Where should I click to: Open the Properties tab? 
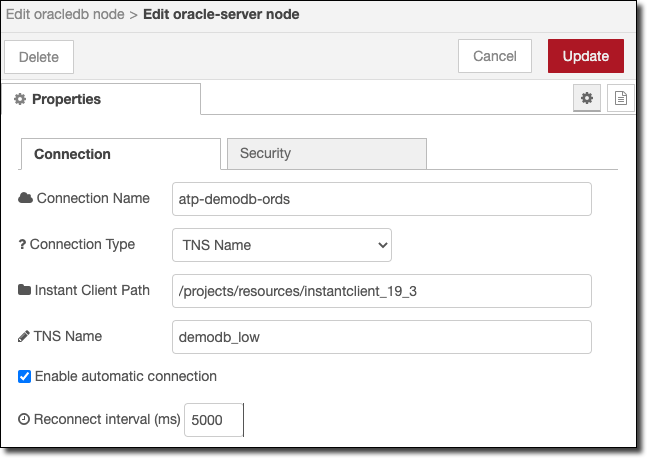(100, 99)
